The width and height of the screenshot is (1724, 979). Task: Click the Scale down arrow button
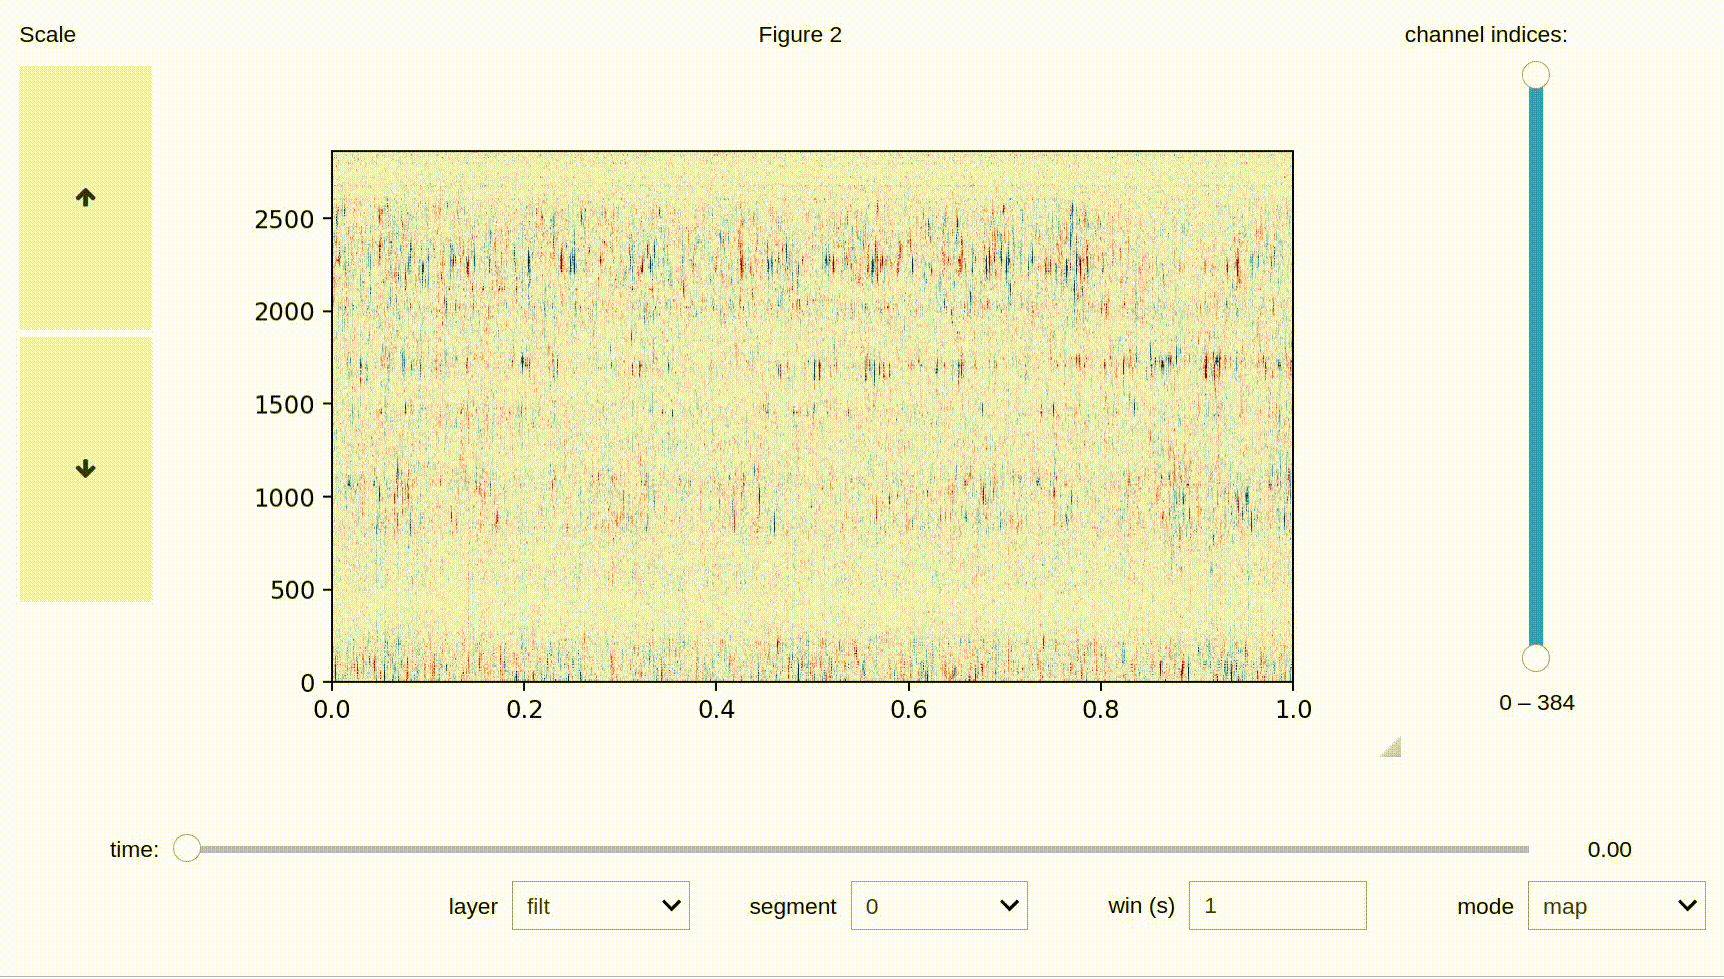85,466
